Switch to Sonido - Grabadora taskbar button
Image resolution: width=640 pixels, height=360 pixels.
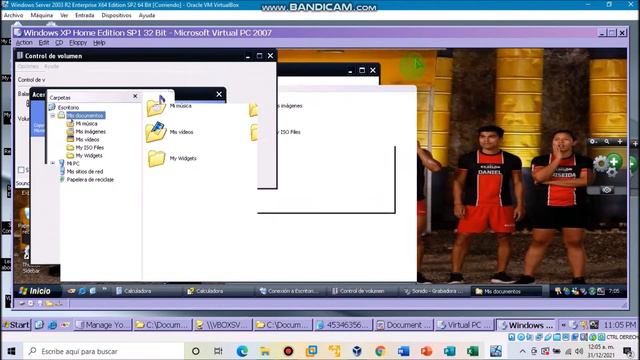click(434, 291)
